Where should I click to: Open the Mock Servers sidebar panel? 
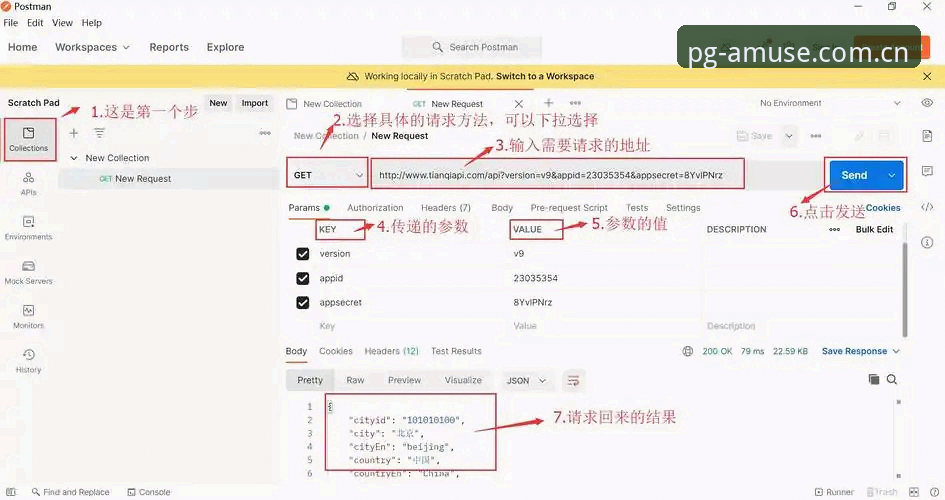pos(28,272)
